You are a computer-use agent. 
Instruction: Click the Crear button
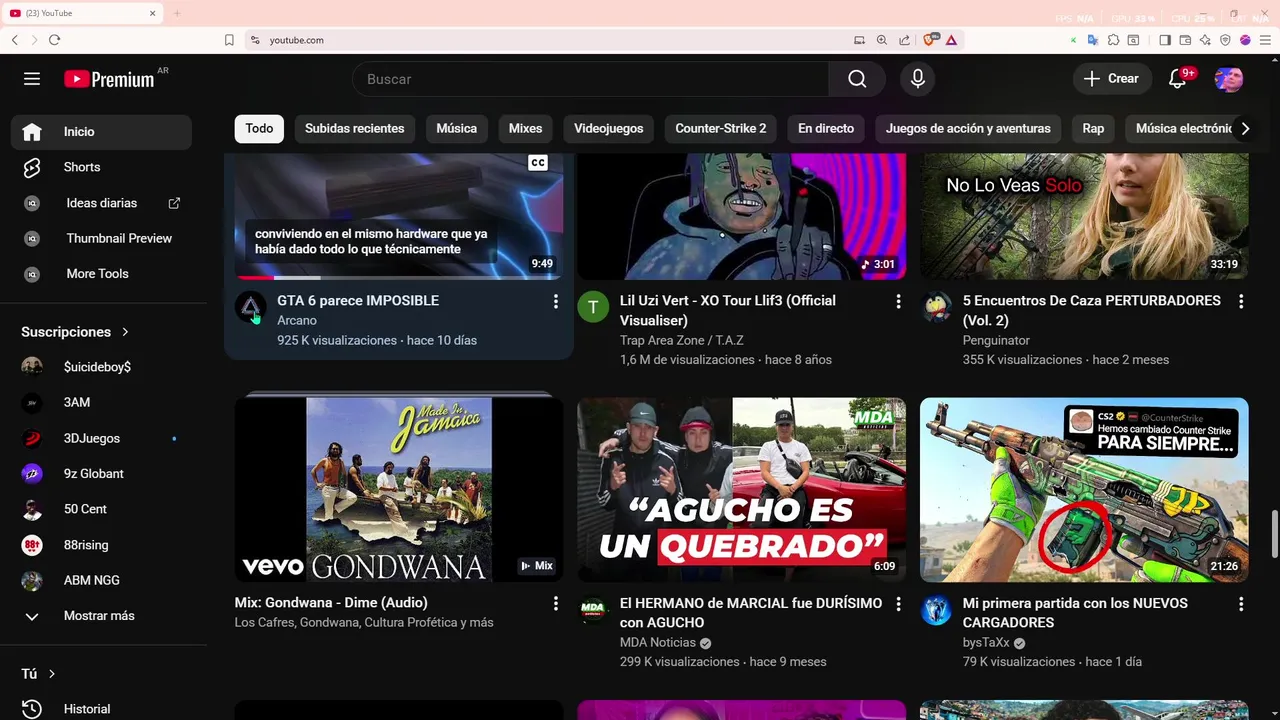click(1111, 79)
